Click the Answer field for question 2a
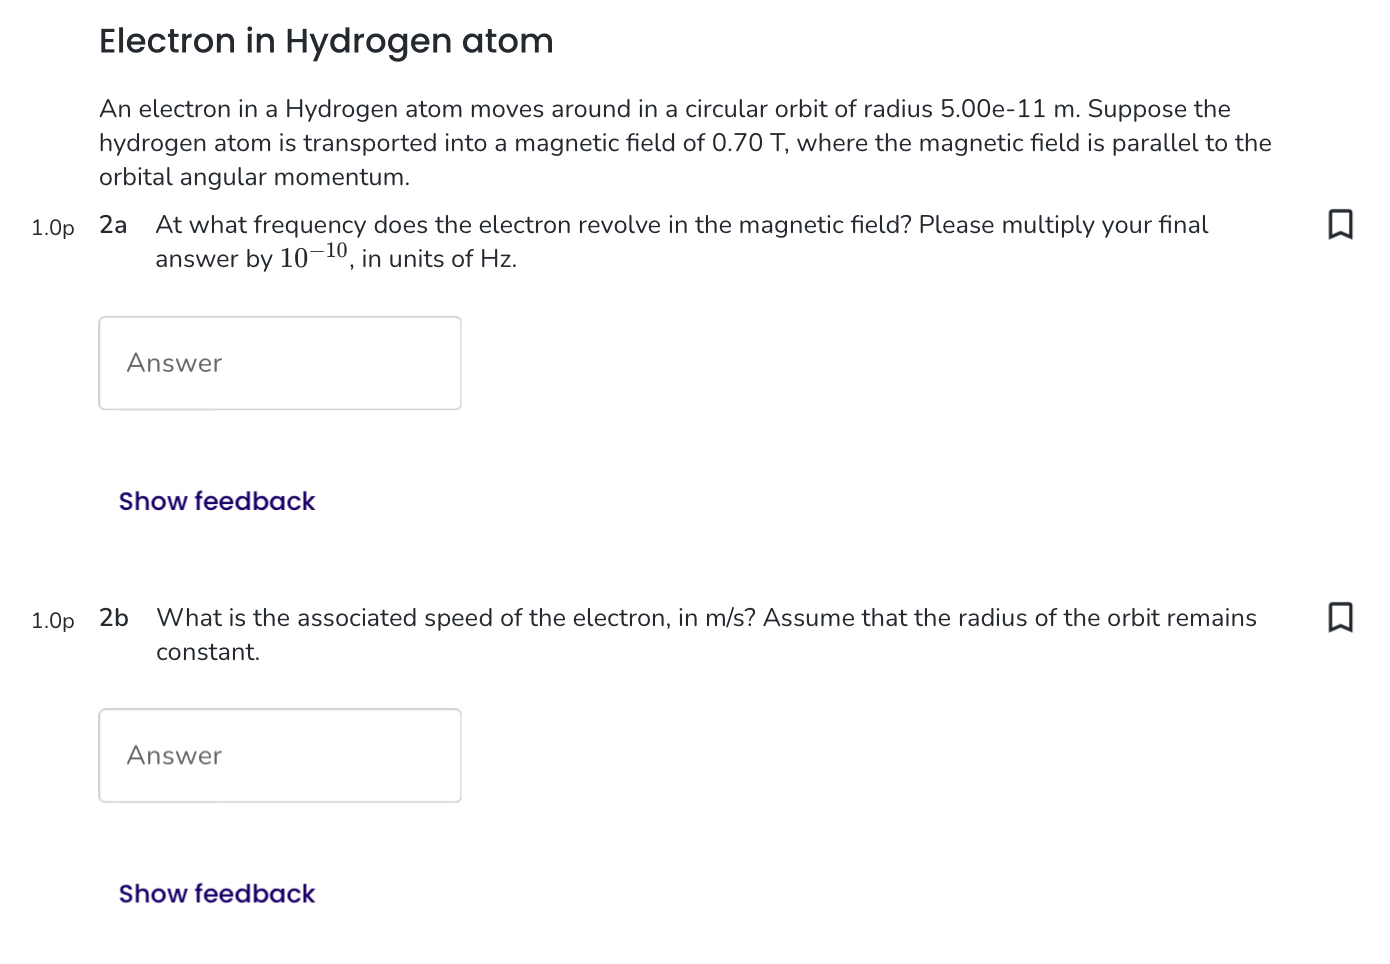This screenshot has height=964, width=1390. click(x=280, y=362)
